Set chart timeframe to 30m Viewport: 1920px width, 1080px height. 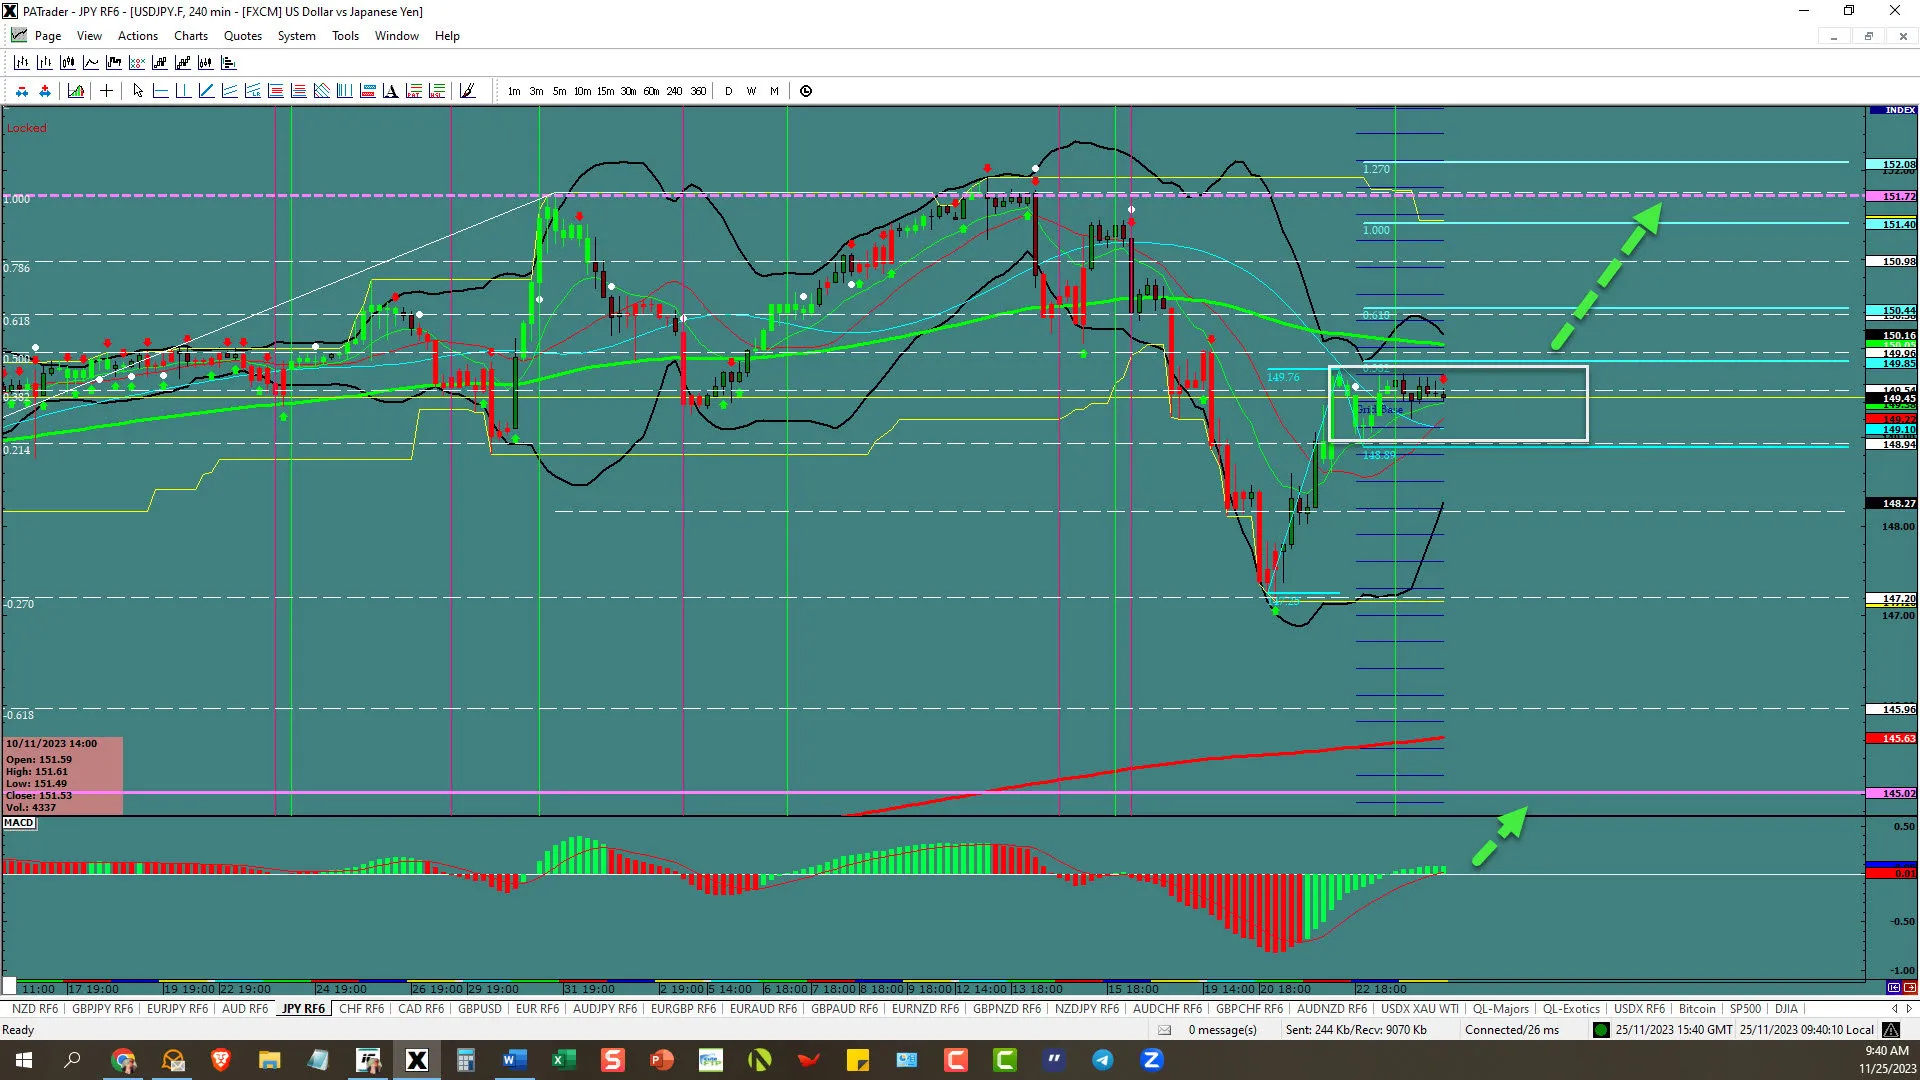628,91
